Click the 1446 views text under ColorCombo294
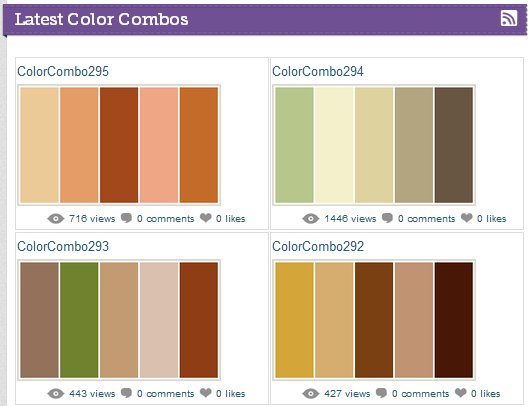The image size is (531, 406). [x=350, y=219]
